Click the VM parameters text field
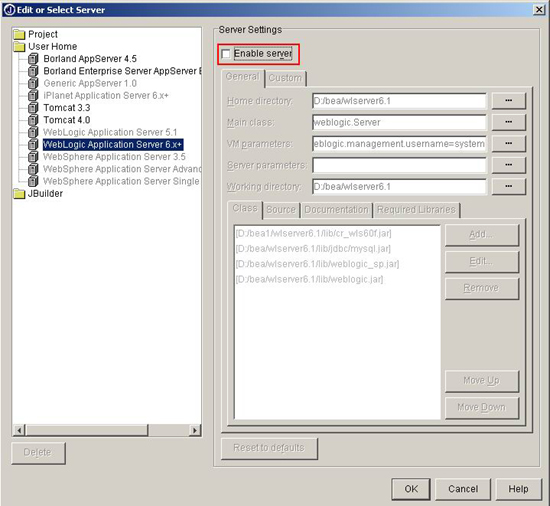The height and width of the screenshot is (506, 550). pyautogui.click(x=399, y=144)
